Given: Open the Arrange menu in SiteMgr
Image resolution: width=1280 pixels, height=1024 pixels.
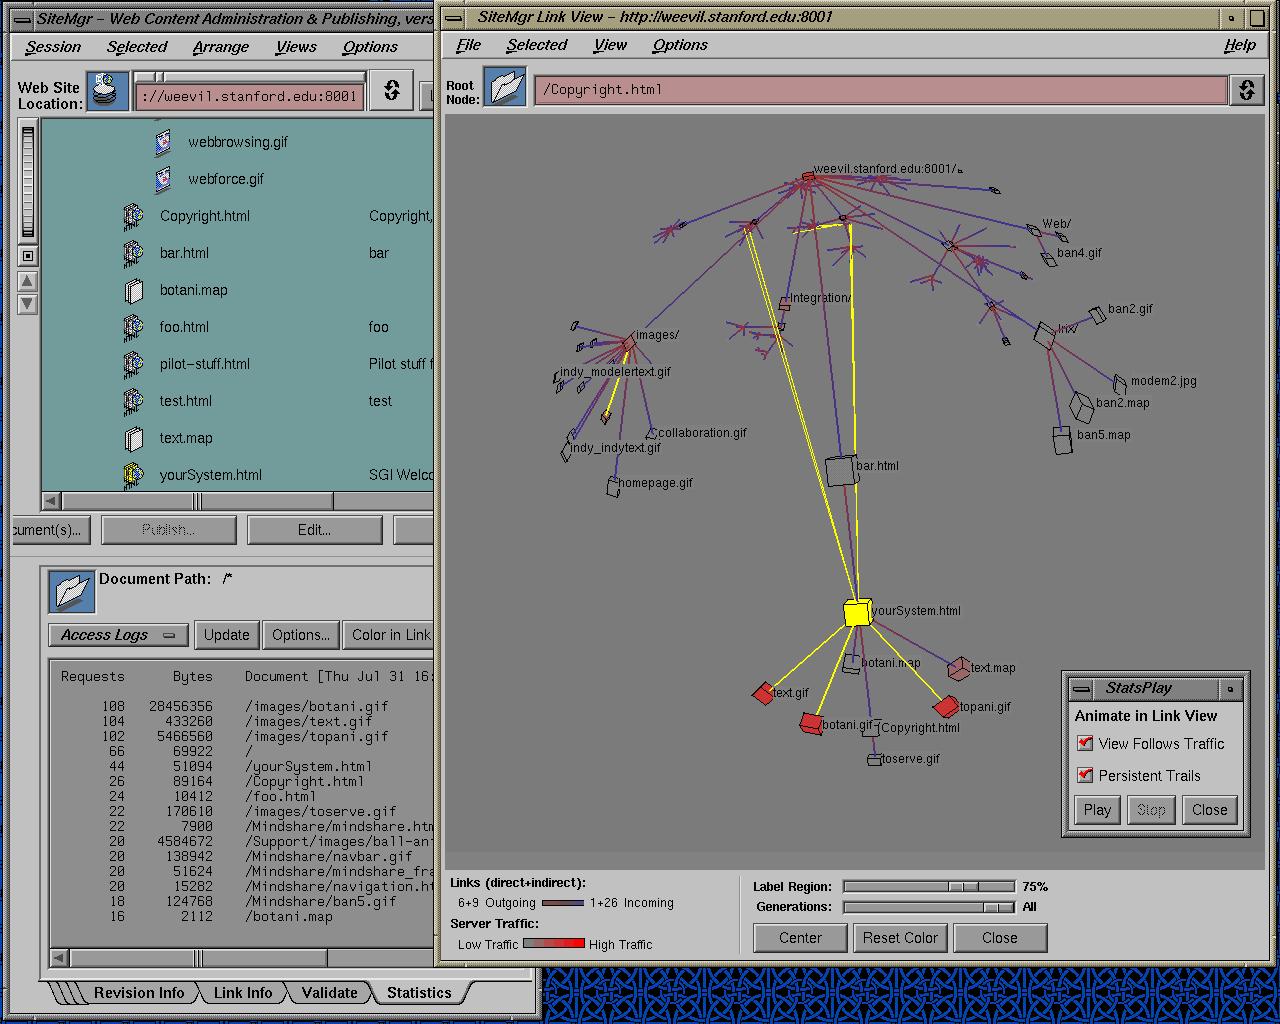Looking at the screenshot, I should 221,47.
